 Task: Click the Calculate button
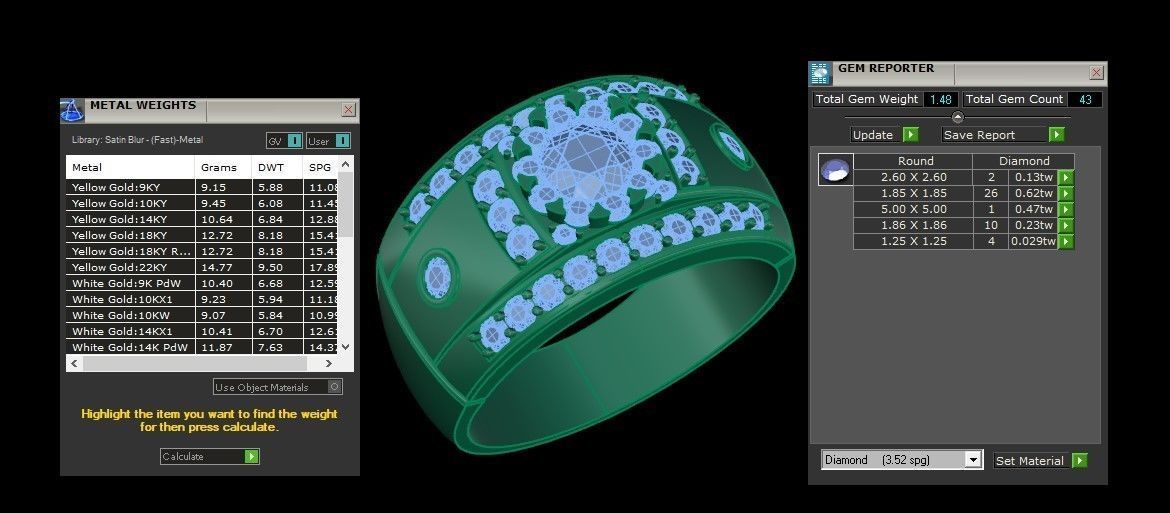tap(210, 456)
